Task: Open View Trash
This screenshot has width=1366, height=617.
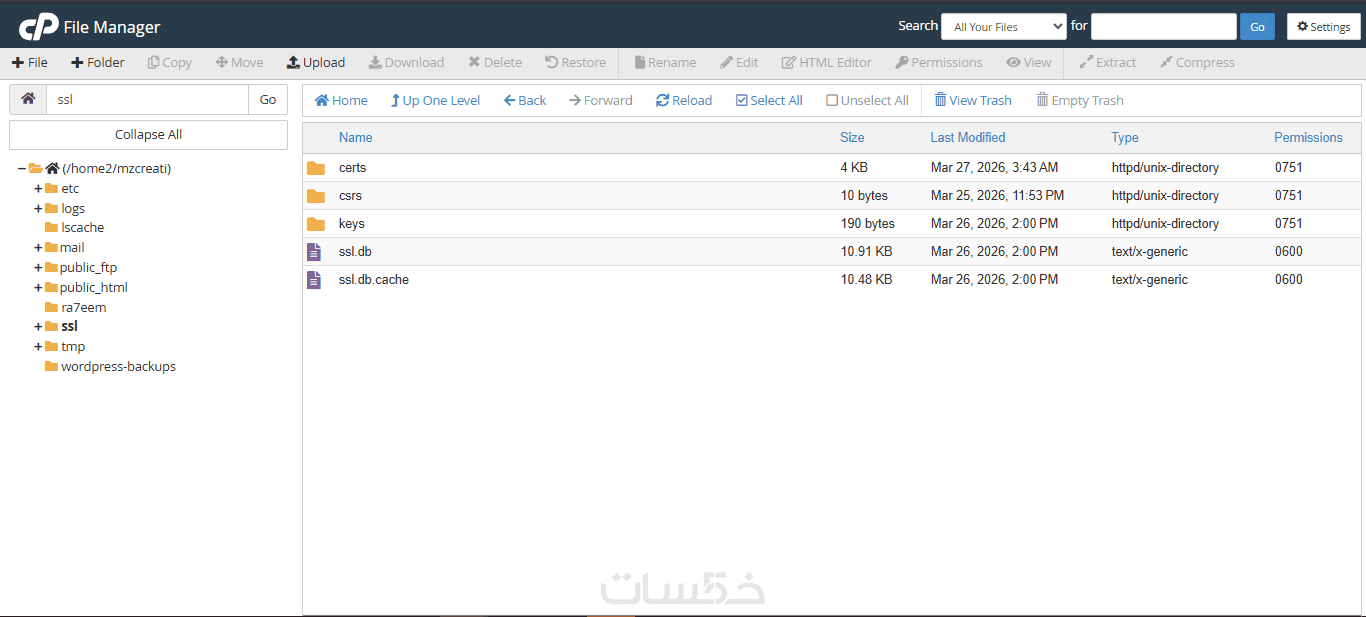Action: (973, 100)
